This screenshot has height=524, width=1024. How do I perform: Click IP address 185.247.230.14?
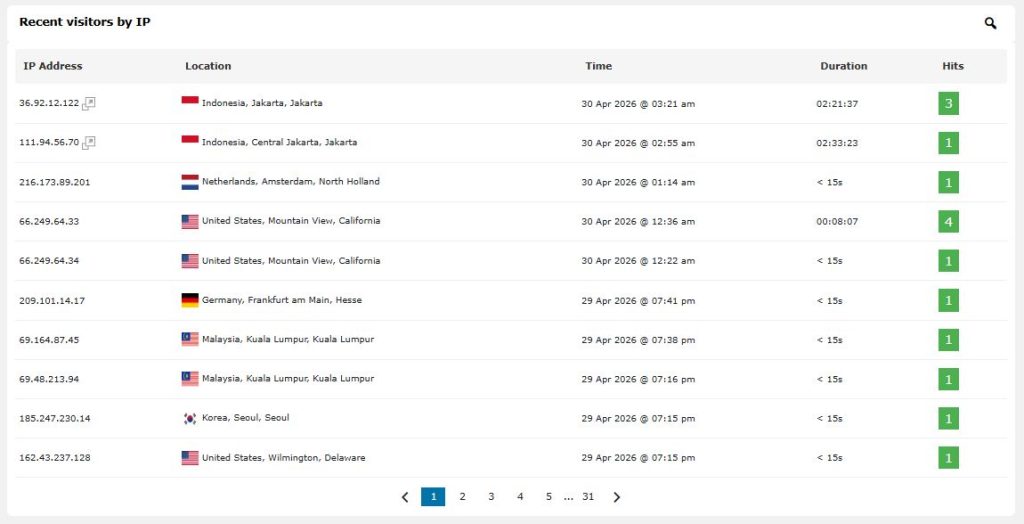pyautogui.click(x=55, y=418)
